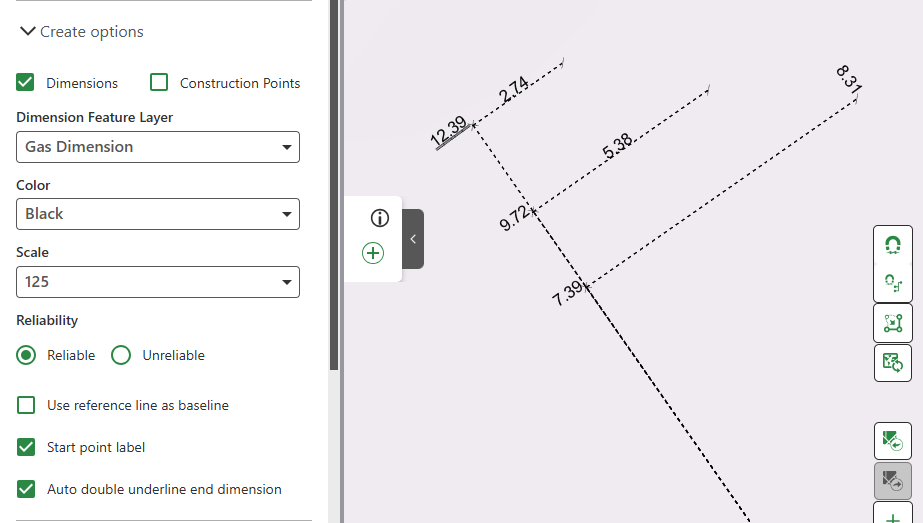Enable Use reference line as baseline
This screenshot has height=523, width=923.
(x=26, y=405)
